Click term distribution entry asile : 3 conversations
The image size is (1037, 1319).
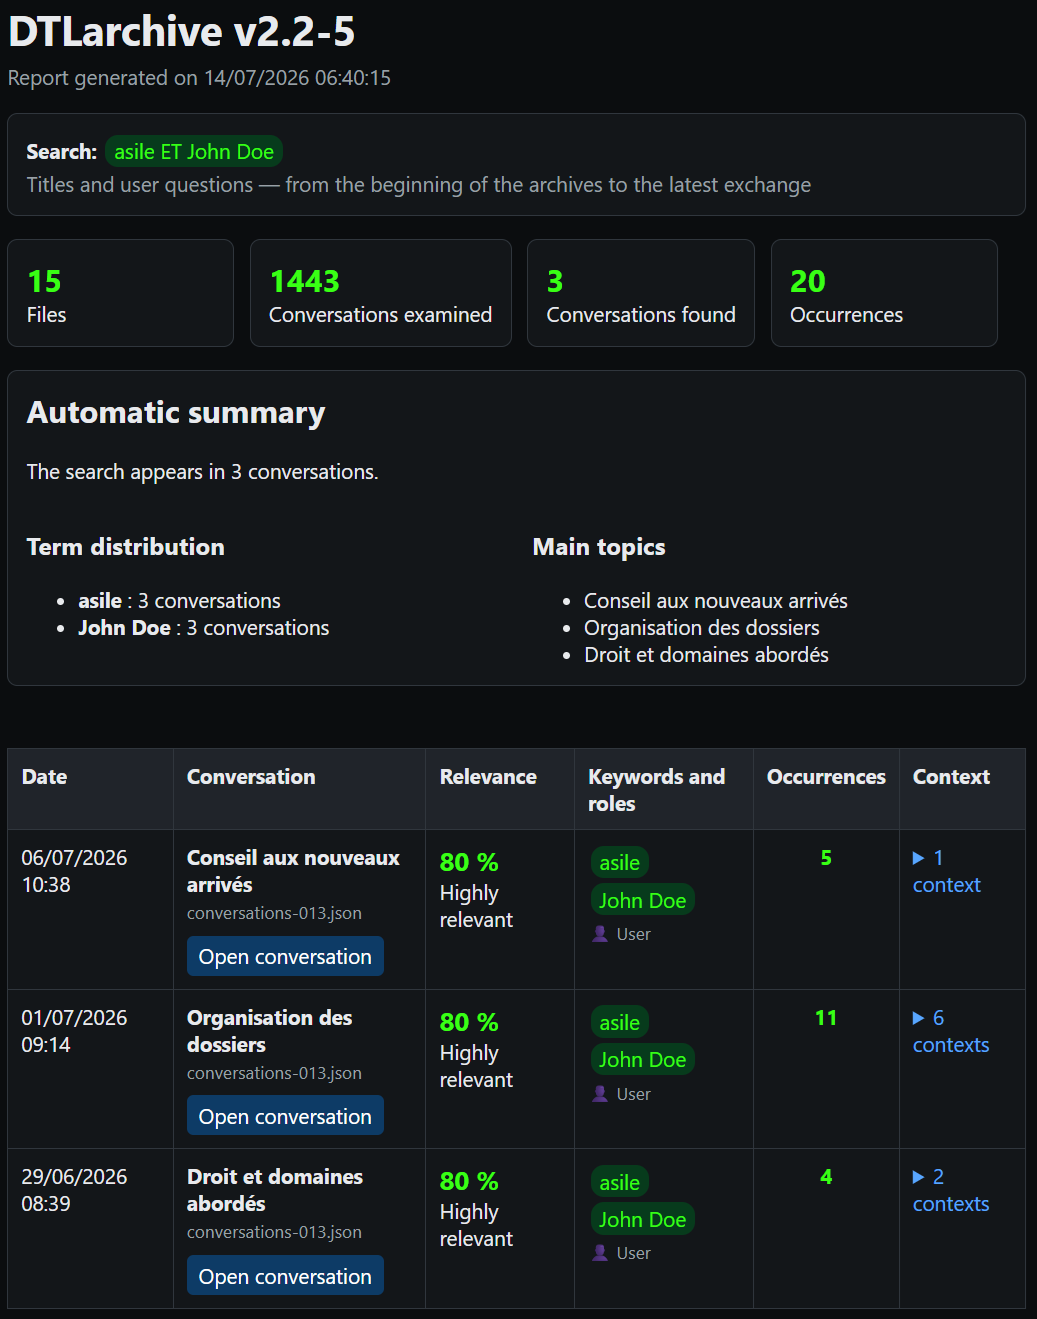180,601
